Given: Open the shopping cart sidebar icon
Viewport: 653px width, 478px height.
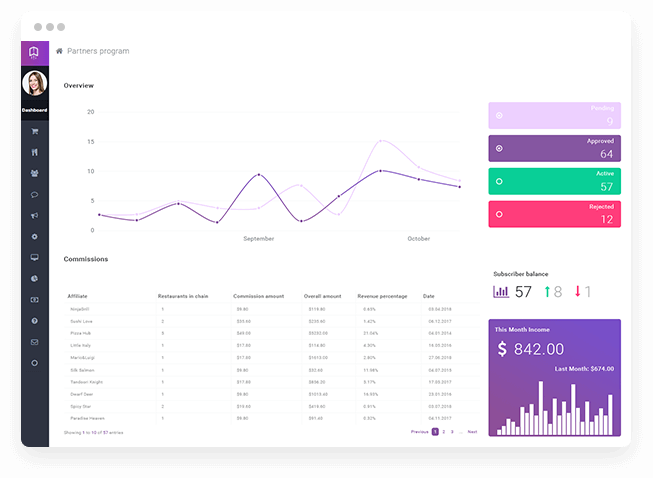Looking at the screenshot, I should pyautogui.click(x=34, y=131).
